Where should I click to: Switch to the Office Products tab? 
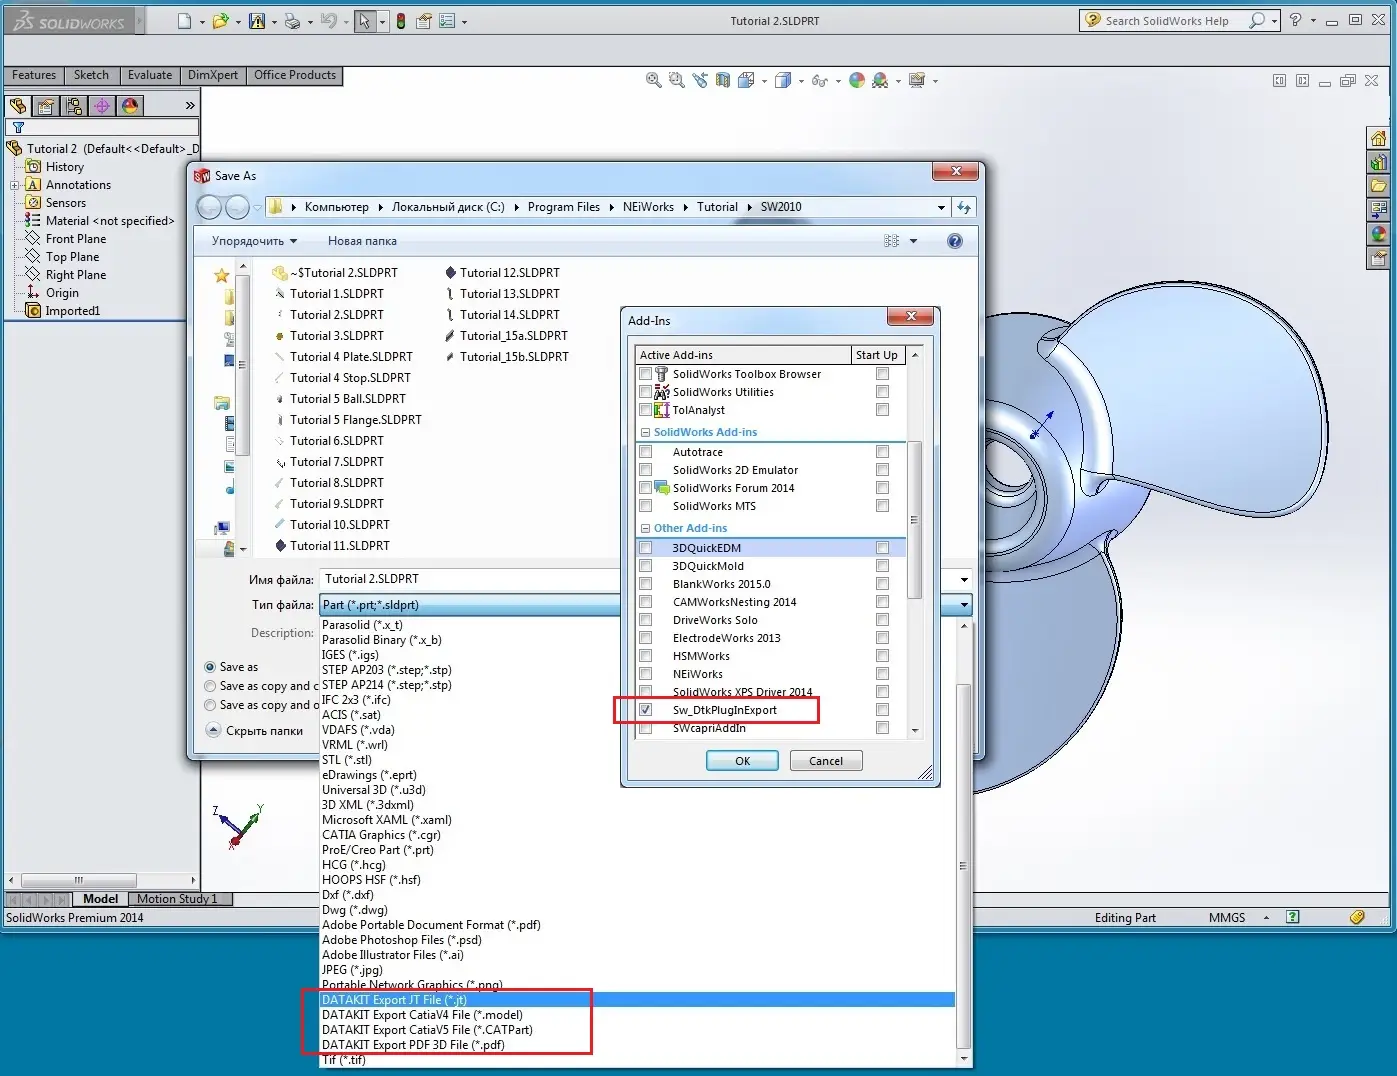295,75
